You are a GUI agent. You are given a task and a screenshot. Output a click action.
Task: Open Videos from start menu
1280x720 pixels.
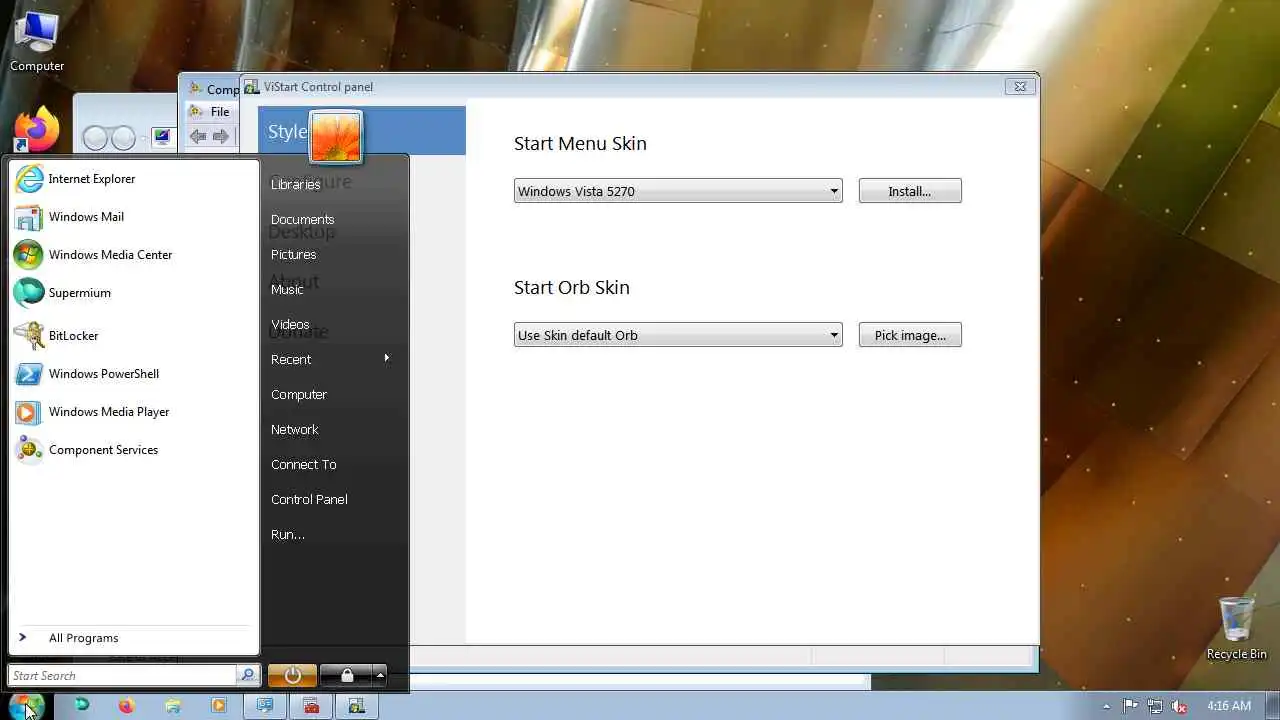point(290,325)
